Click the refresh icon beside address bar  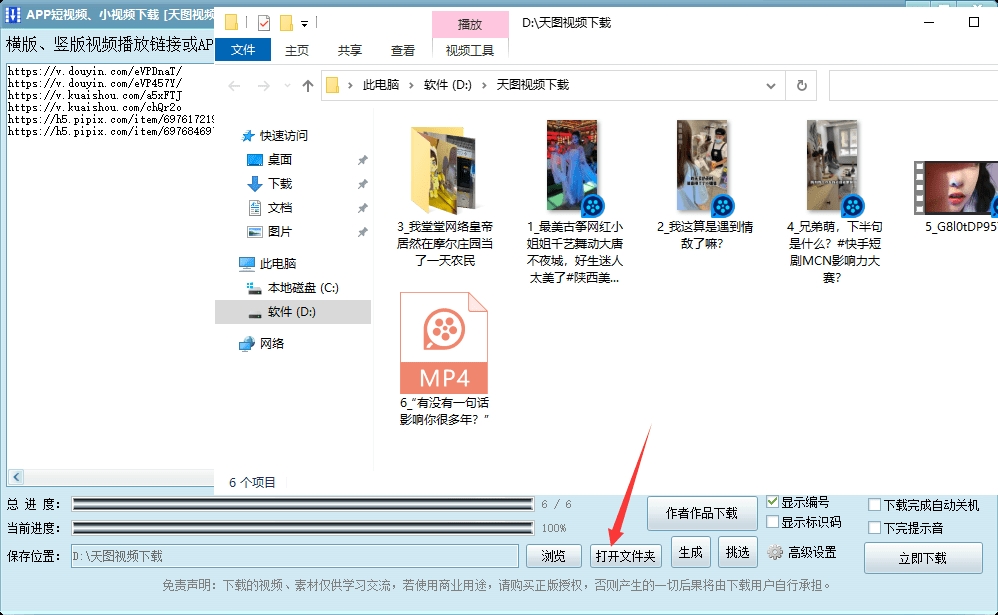pos(802,85)
